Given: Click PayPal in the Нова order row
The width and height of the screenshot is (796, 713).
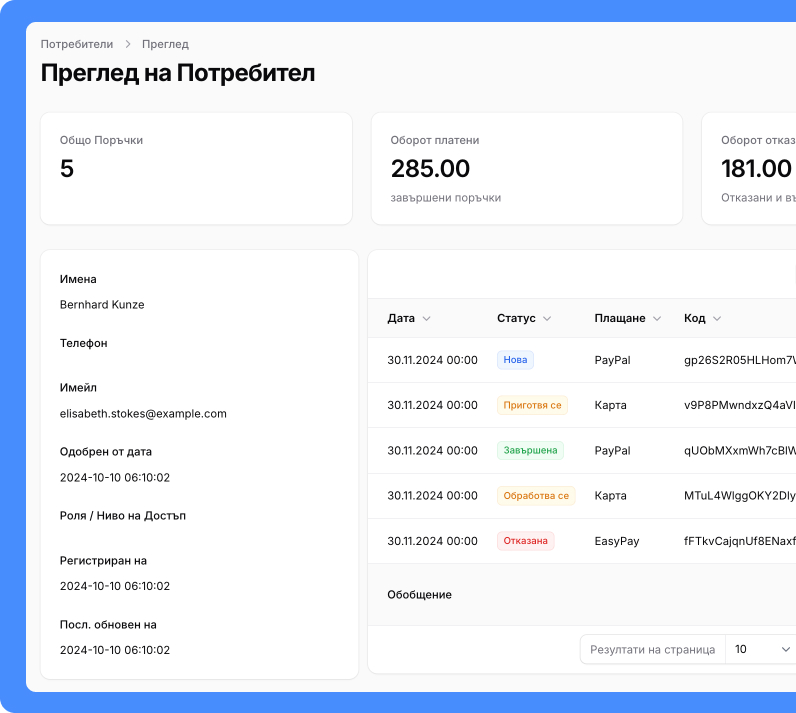Looking at the screenshot, I should pos(612,360).
